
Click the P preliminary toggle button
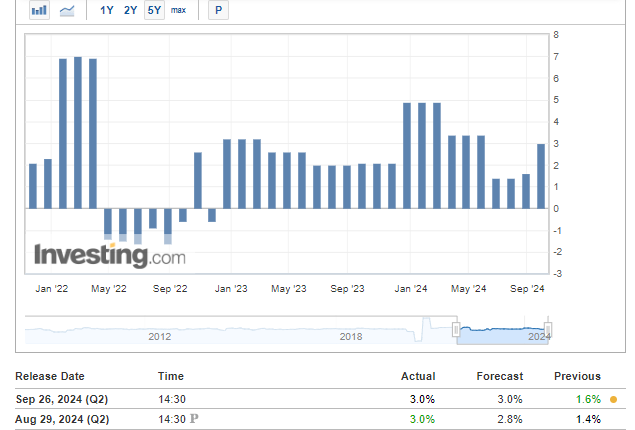pyautogui.click(x=218, y=11)
